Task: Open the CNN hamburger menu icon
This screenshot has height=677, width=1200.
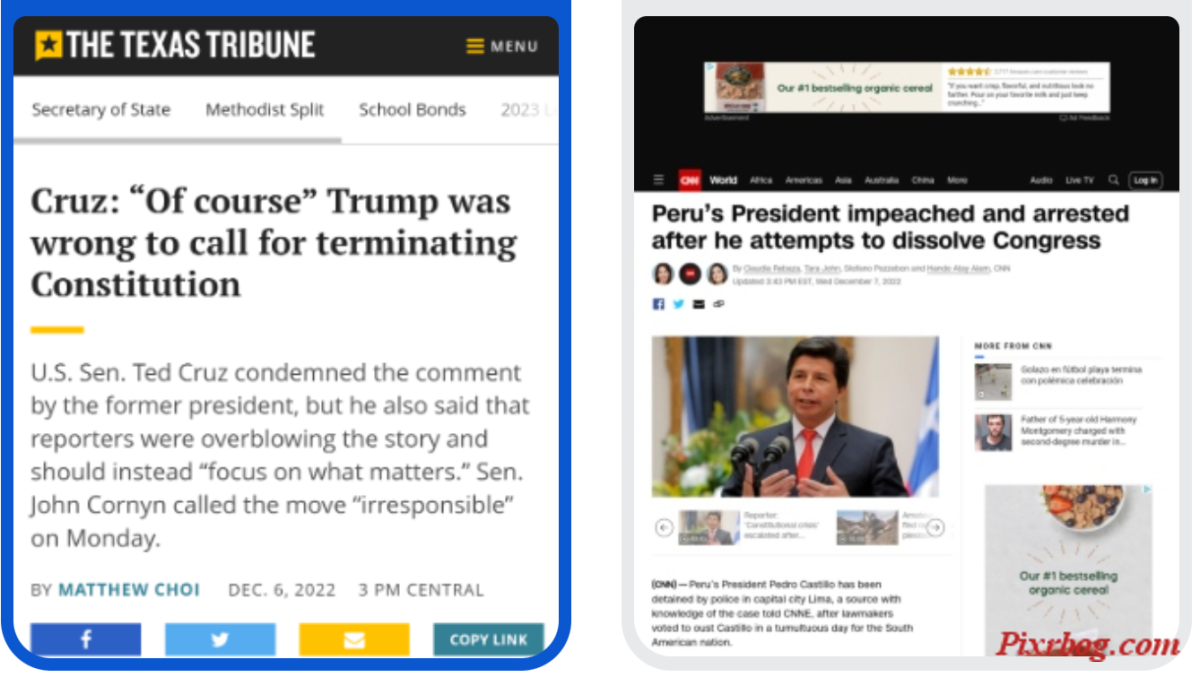Action: tap(659, 180)
